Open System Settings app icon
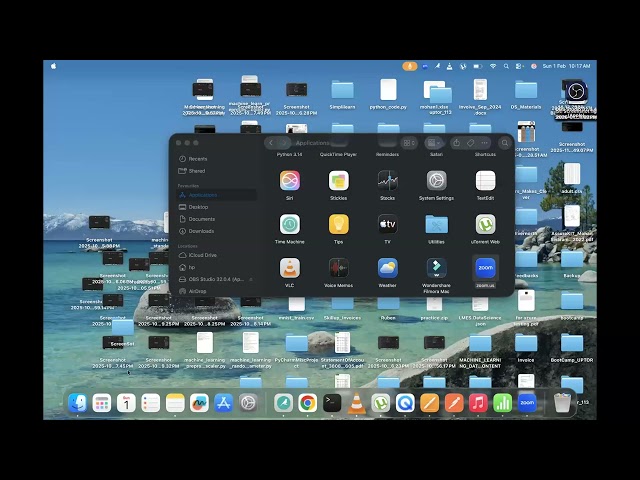The width and height of the screenshot is (640, 480). point(436,181)
